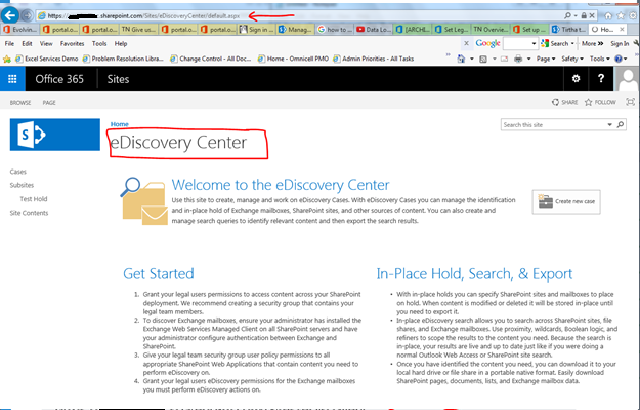Click the Focus on Content icon
The height and width of the screenshot is (410, 640).
coord(631,102)
